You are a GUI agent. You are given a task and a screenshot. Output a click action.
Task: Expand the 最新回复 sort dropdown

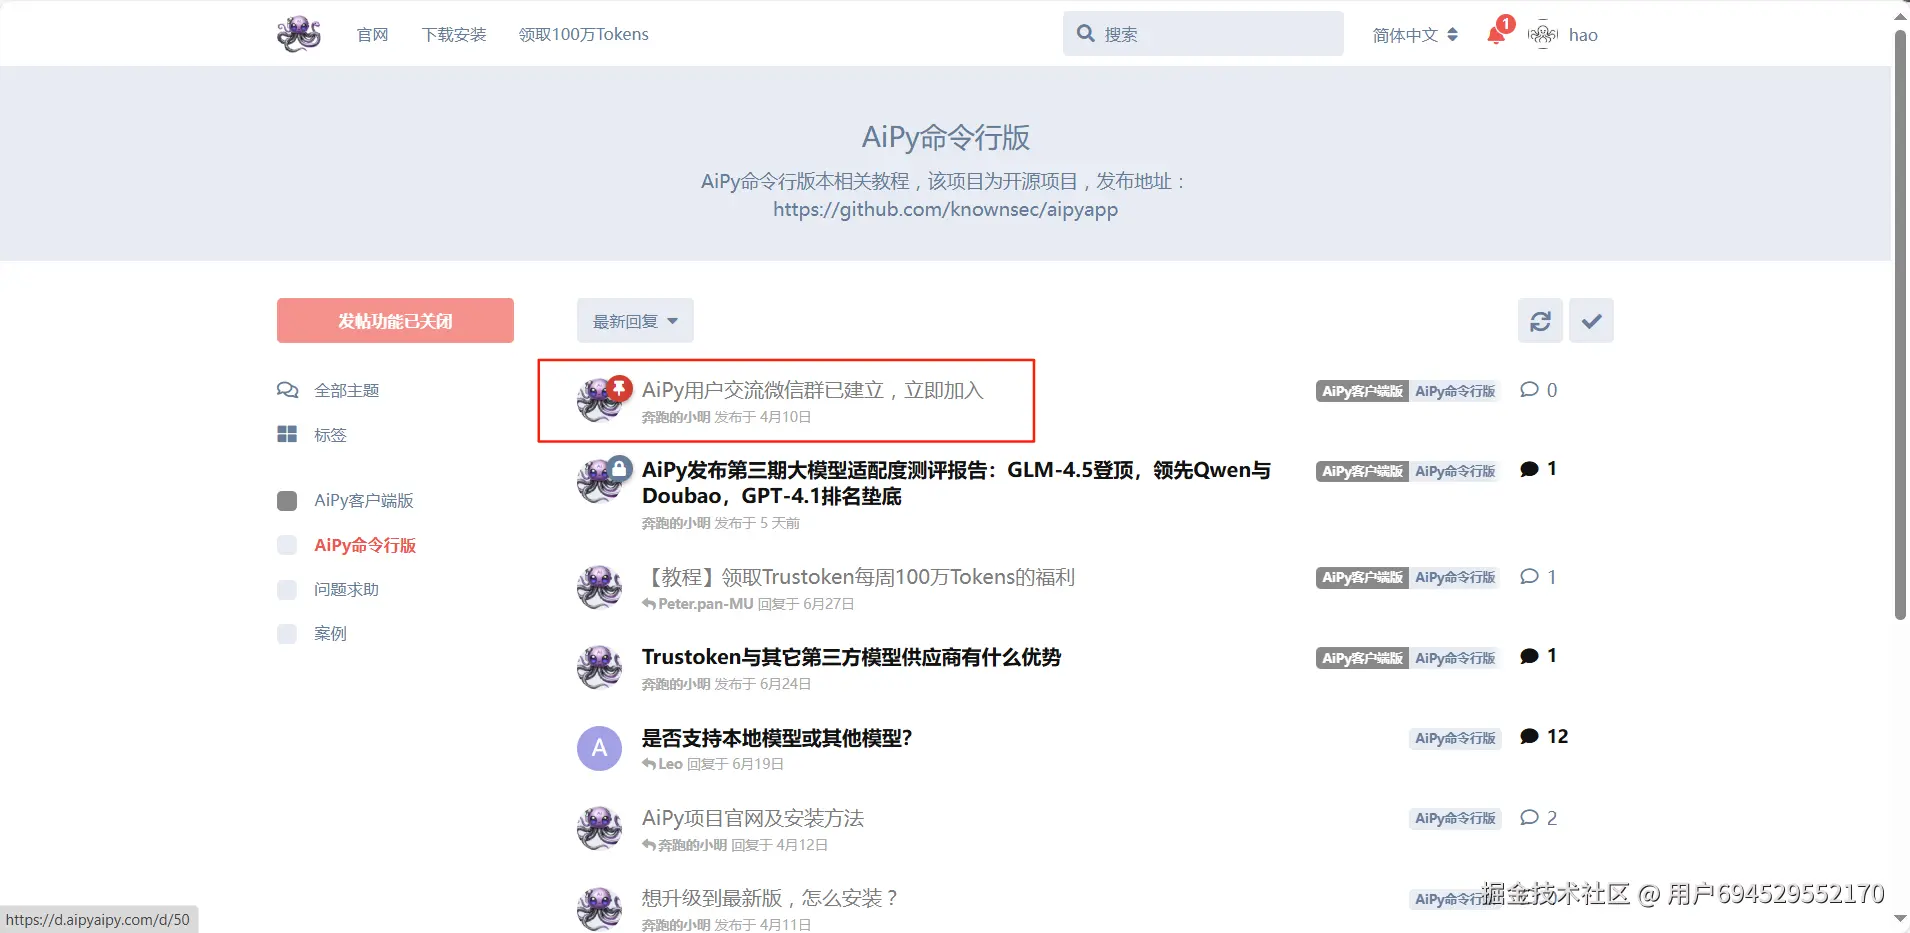point(635,321)
